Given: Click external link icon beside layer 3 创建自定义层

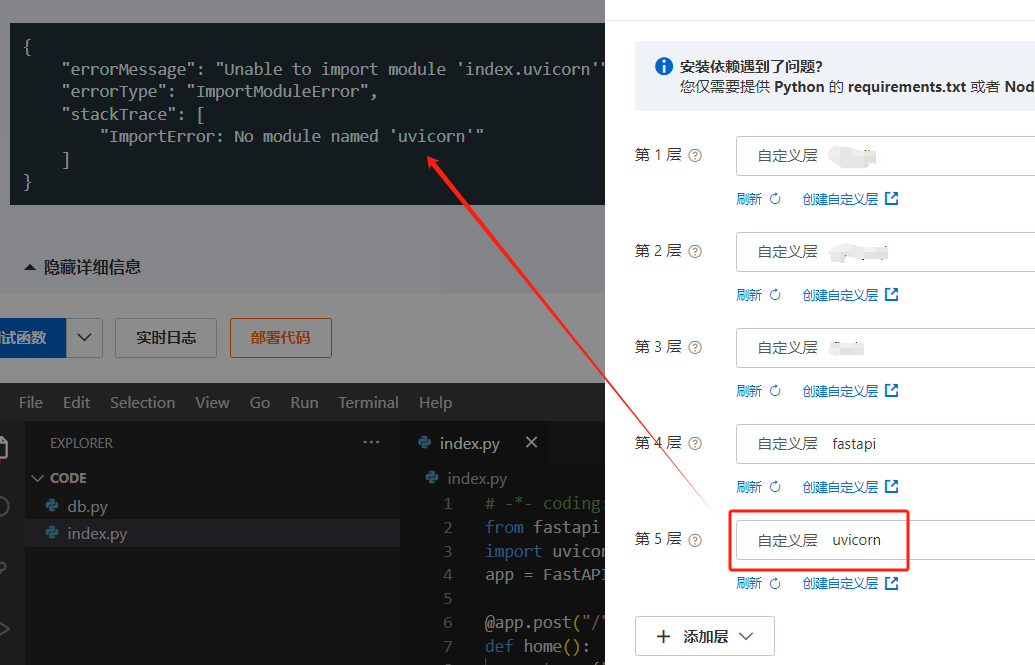Looking at the screenshot, I should point(892,390).
